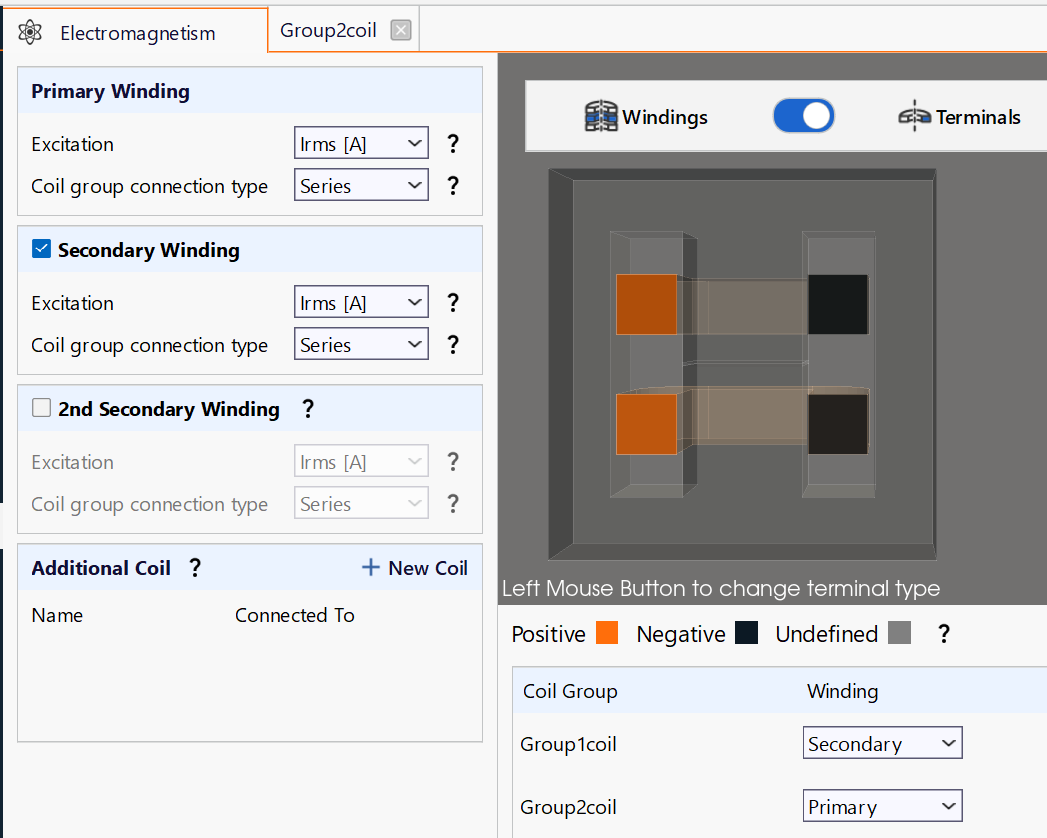Click the Undefined gray legend swatch
The width and height of the screenshot is (1047, 838).
point(899,632)
